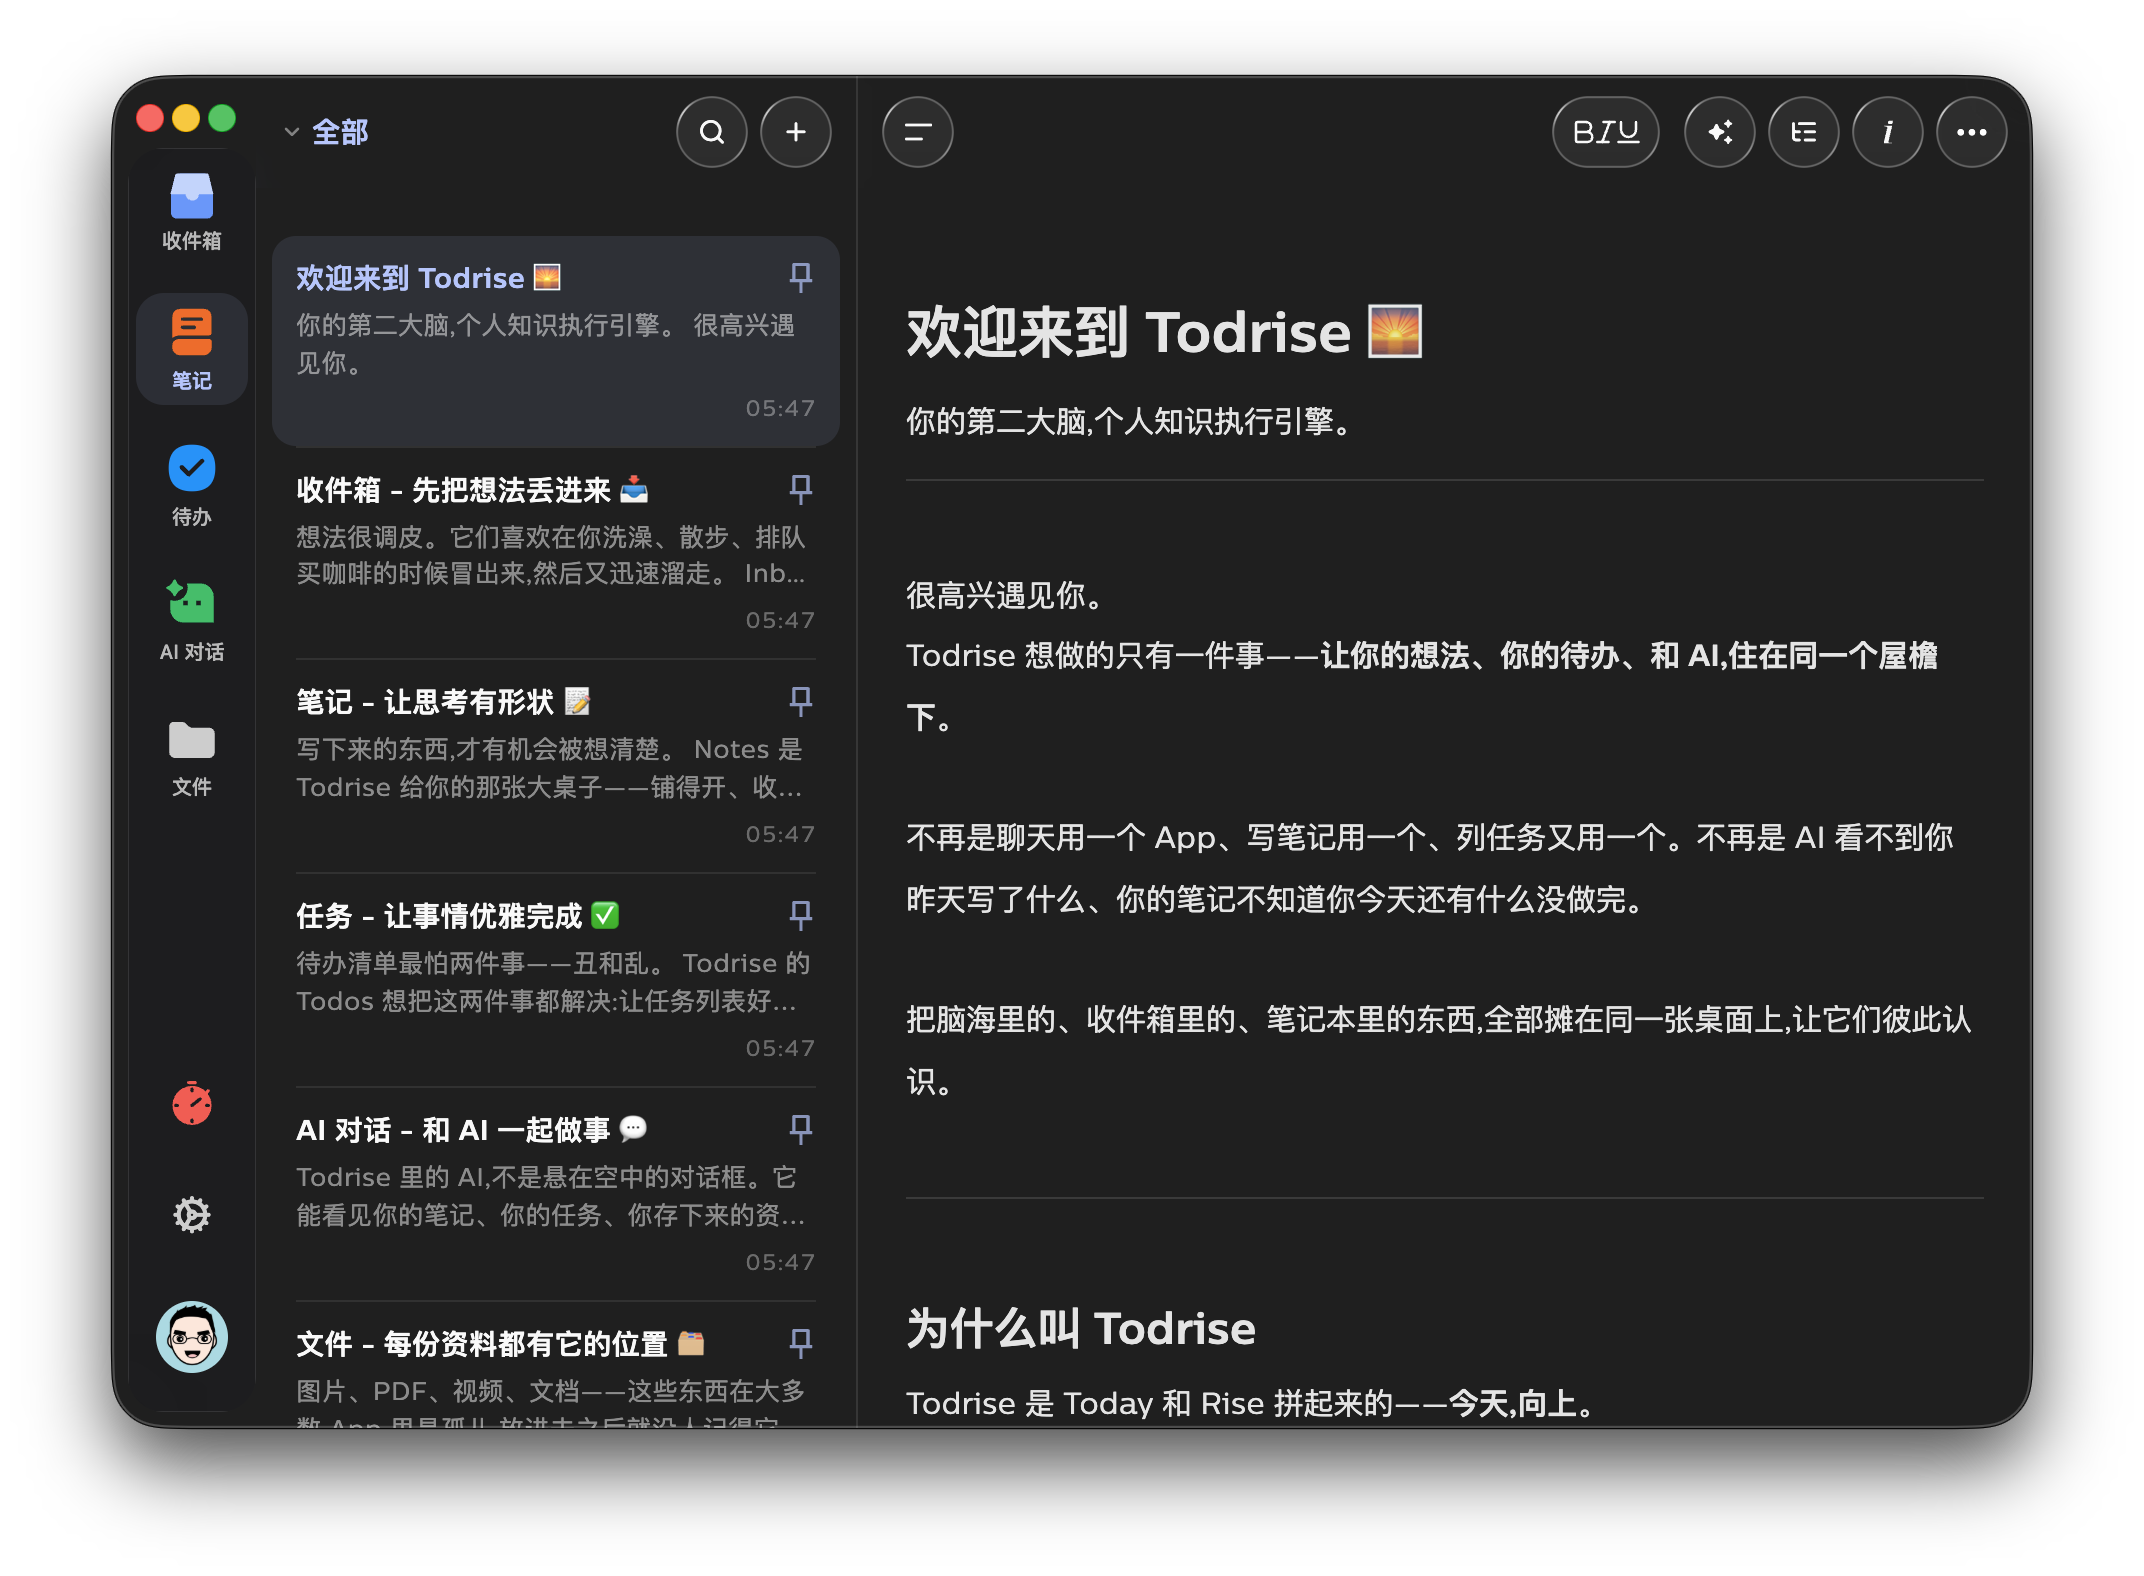Viewport: 2144px width, 1576px height.
Task: Click the heading 为什么叫 Todrise
Action: pos(1081,1328)
